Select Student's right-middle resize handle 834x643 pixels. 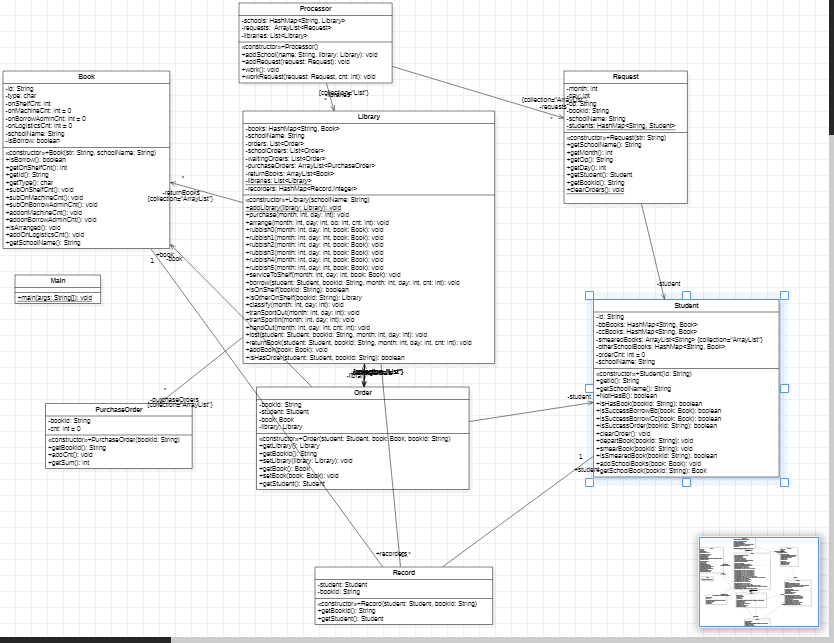click(784, 389)
